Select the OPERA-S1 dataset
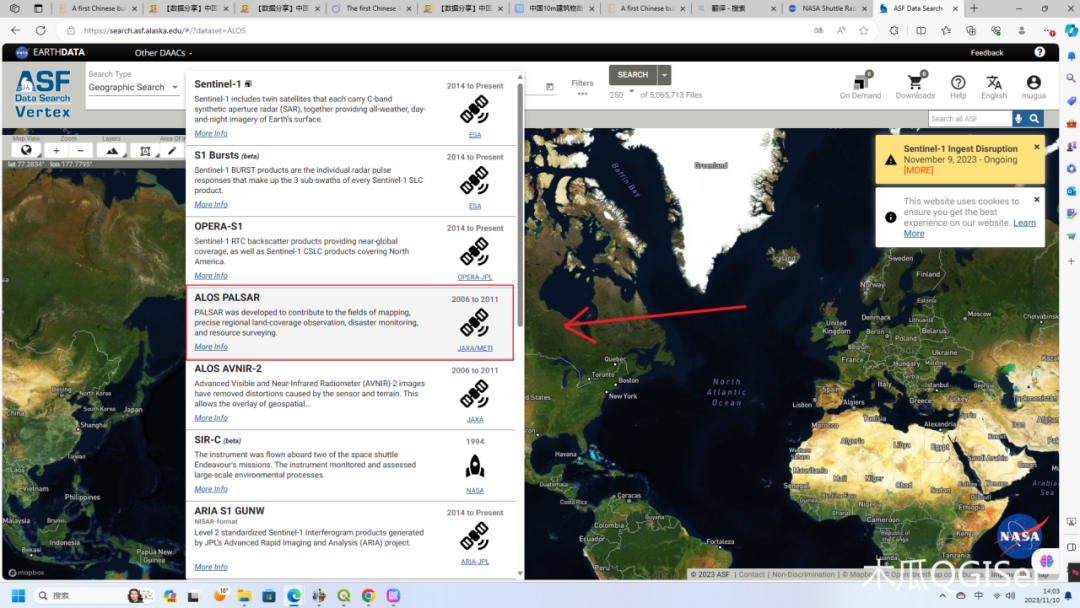This screenshot has height=608, width=1080. coord(350,251)
